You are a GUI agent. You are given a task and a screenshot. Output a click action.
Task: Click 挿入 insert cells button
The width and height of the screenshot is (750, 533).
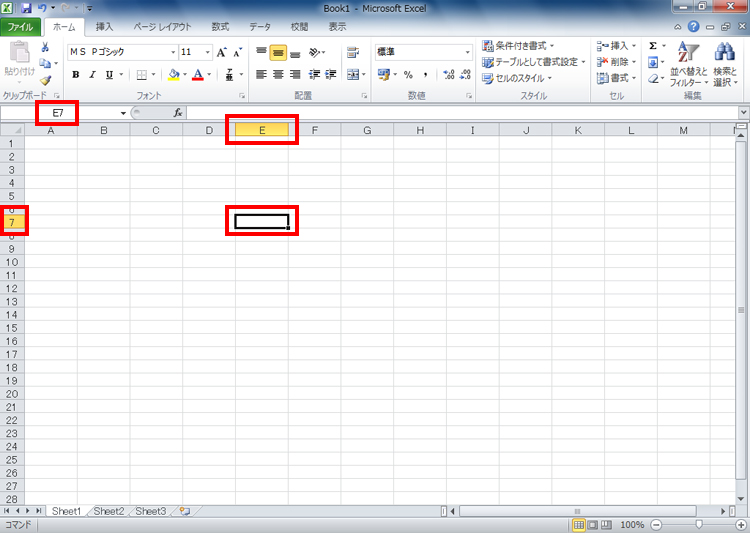click(616, 46)
